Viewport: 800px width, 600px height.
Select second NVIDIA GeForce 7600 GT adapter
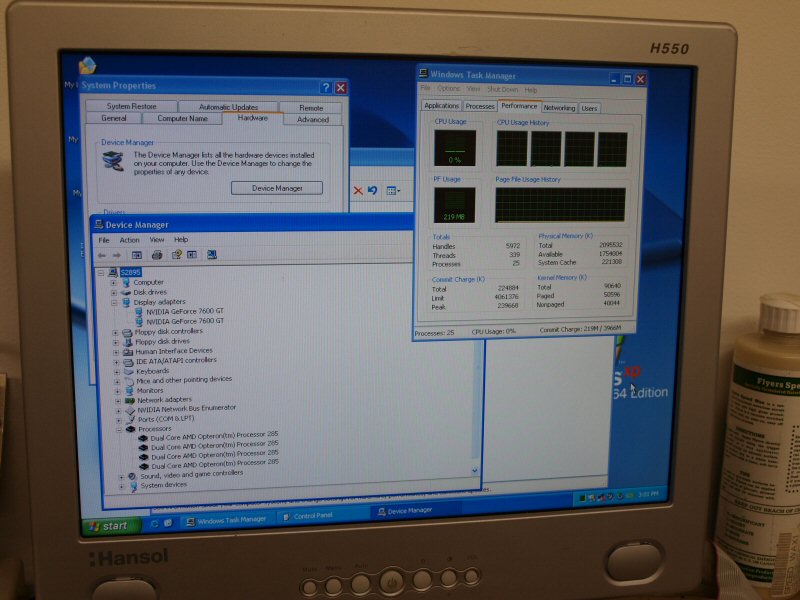[x=185, y=321]
